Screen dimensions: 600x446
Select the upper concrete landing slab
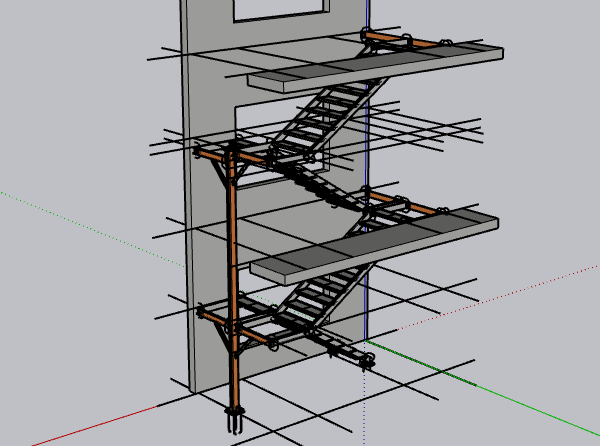click(377, 69)
